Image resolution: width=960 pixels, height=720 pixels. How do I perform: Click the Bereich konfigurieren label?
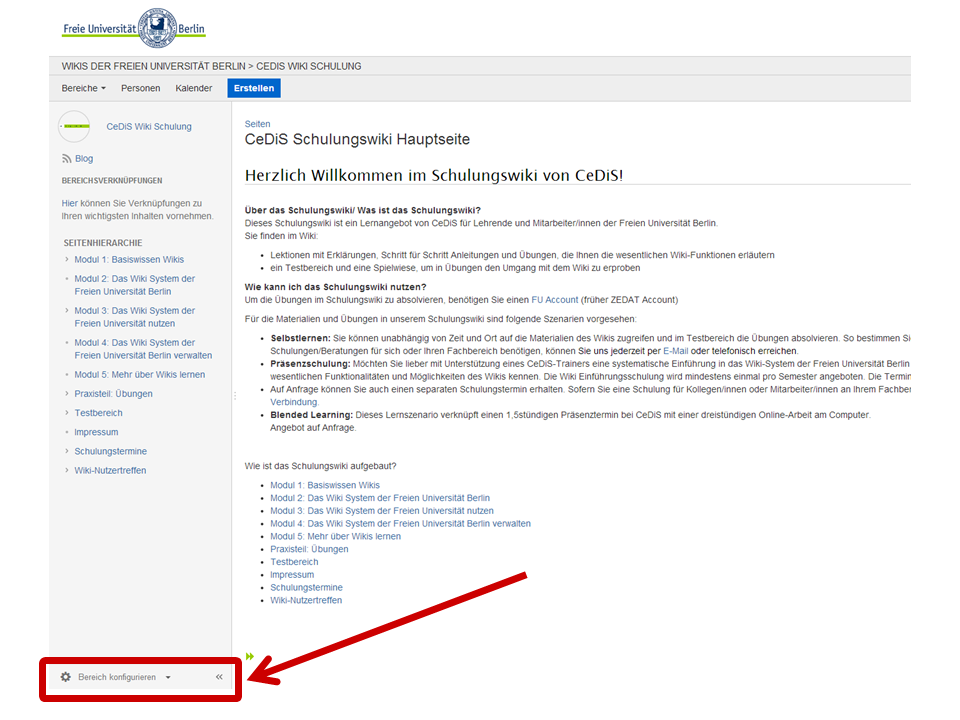point(117,677)
